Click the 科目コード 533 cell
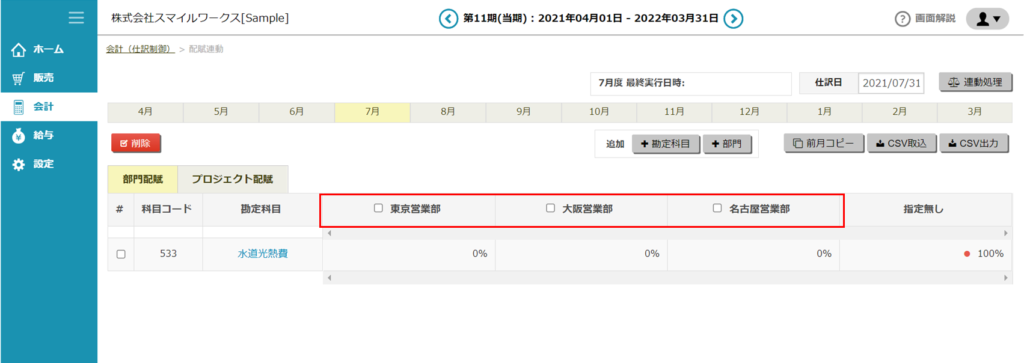The height and width of the screenshot is (363, 1024). [x=168, y=254]
